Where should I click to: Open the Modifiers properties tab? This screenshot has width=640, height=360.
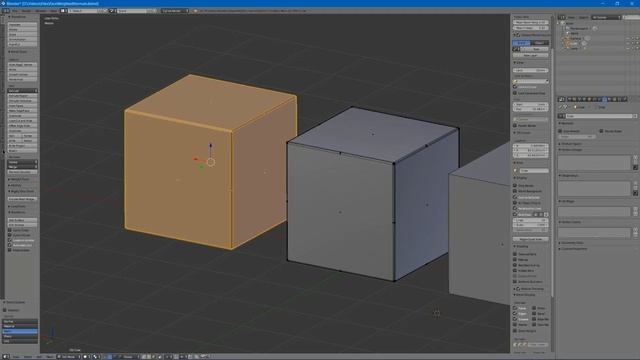(600, 99)
